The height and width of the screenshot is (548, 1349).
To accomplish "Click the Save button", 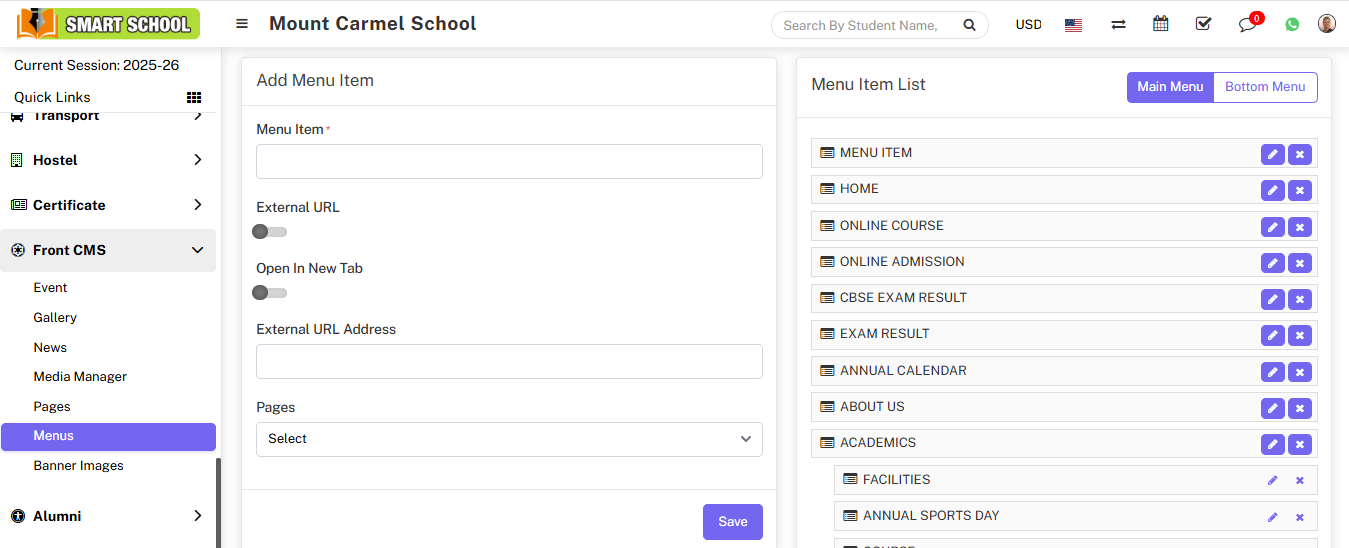I will click(x=732, y=522).
